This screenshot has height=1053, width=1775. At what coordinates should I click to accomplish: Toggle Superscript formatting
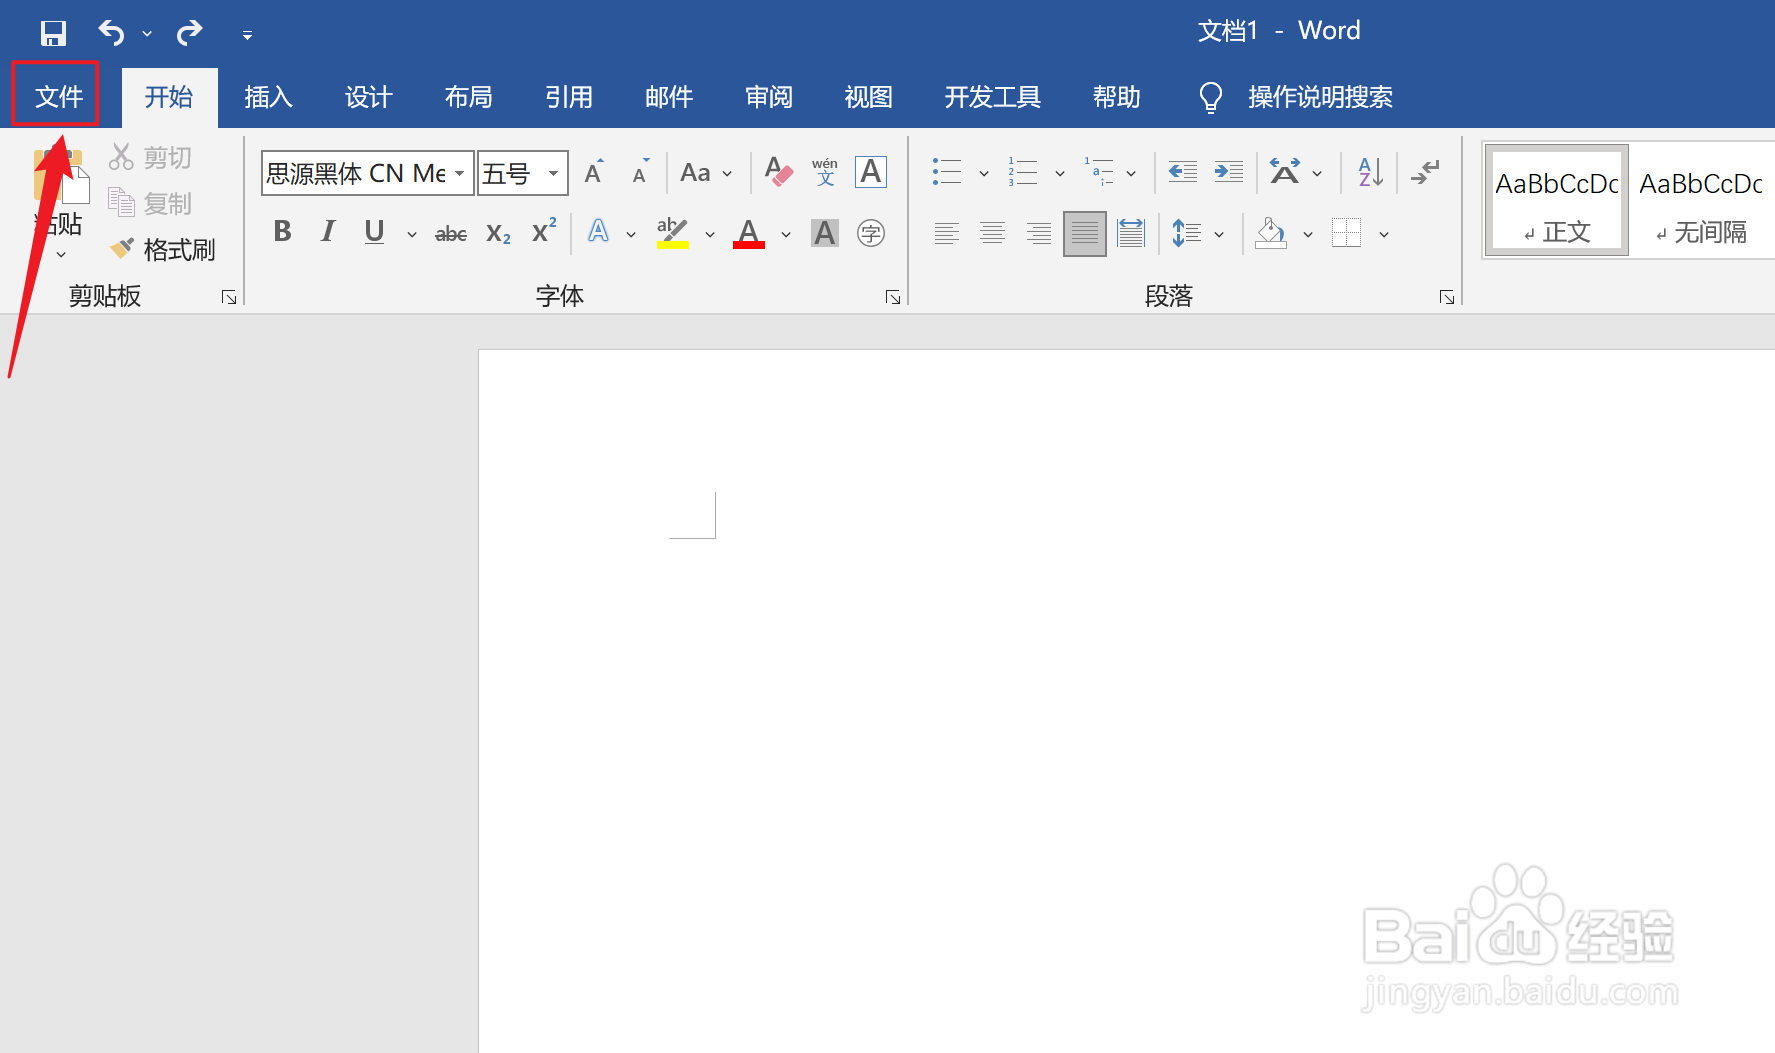click(x=544, y=232)
